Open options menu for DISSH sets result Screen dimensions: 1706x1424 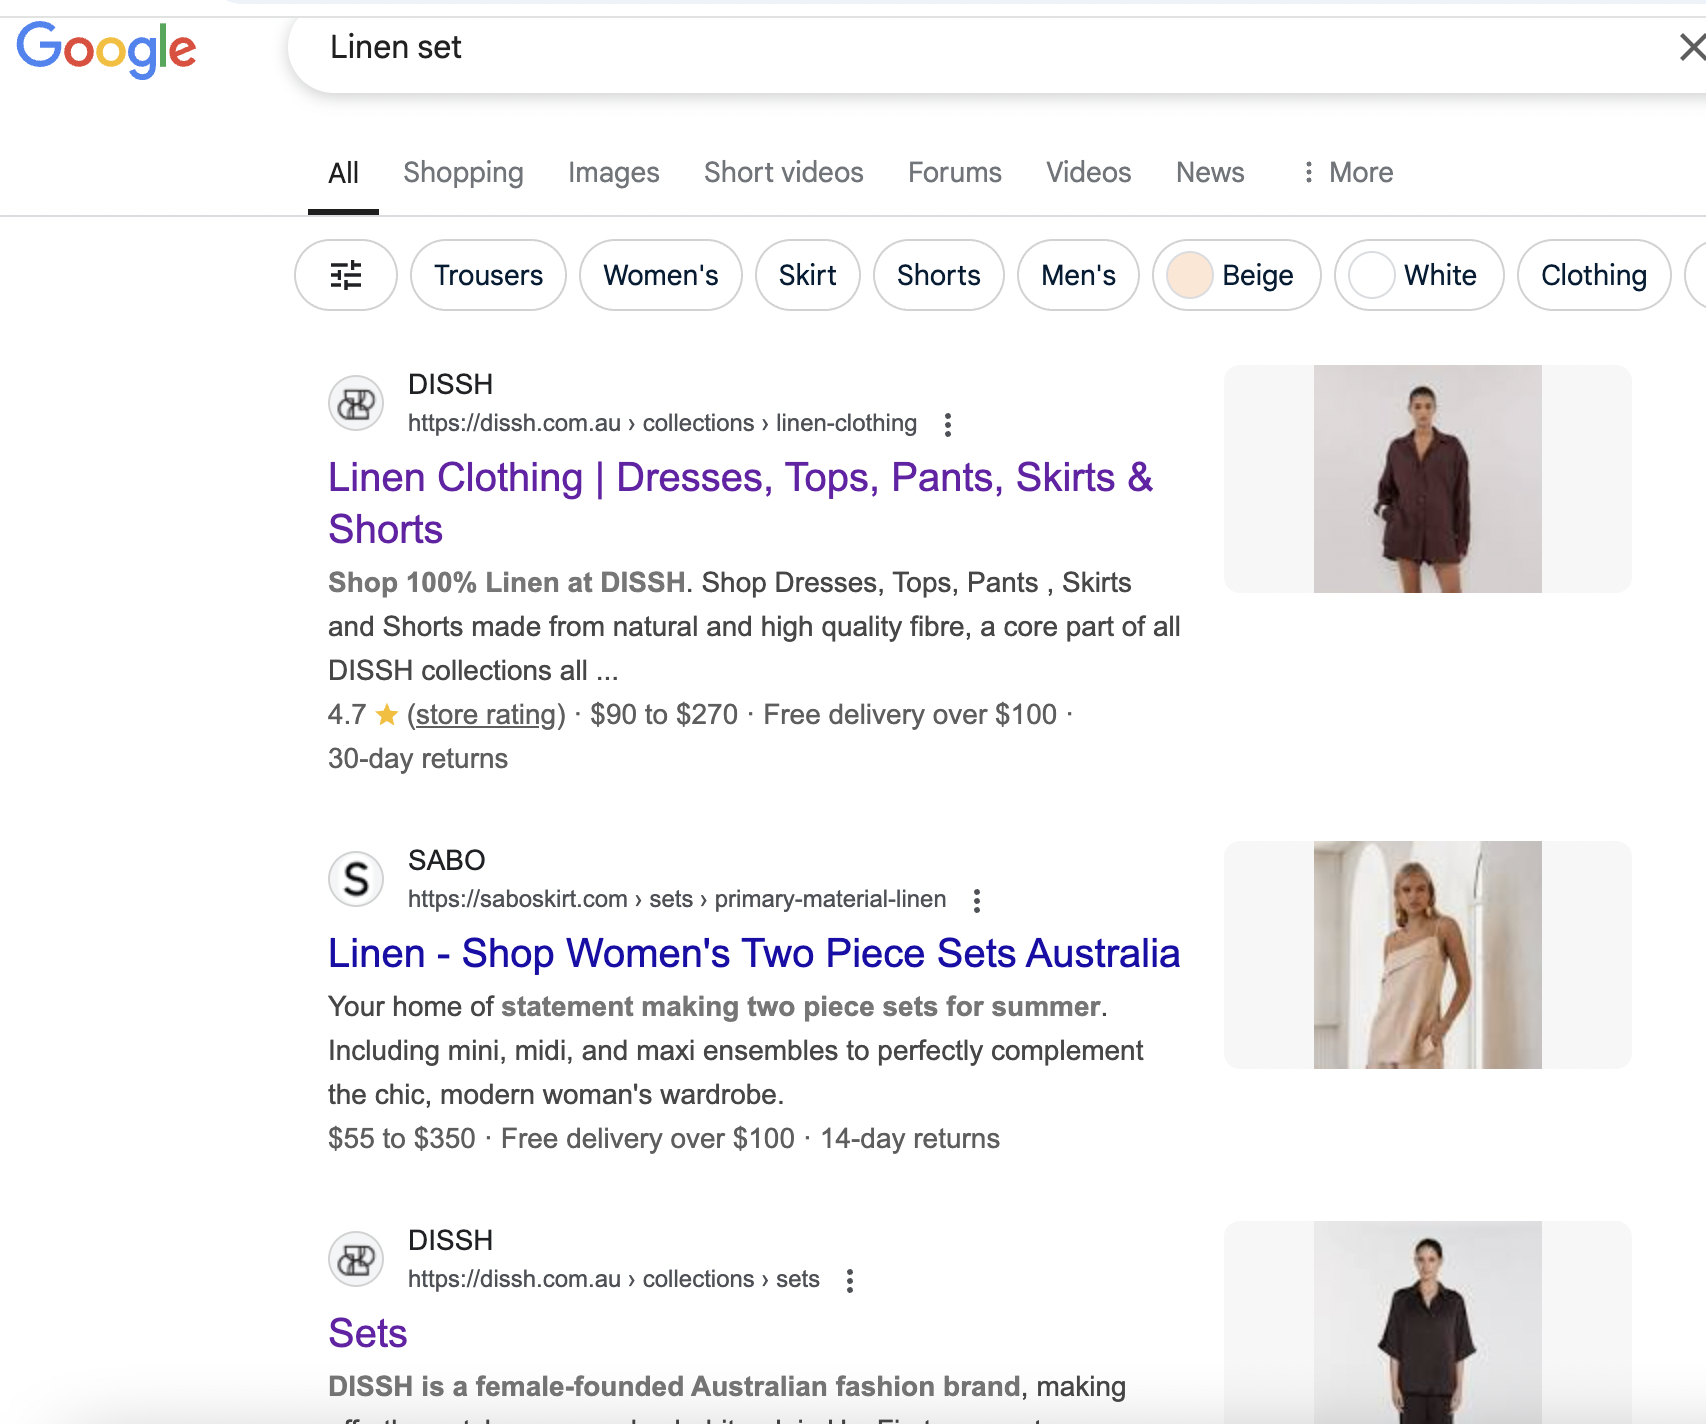pos(850,1280)
